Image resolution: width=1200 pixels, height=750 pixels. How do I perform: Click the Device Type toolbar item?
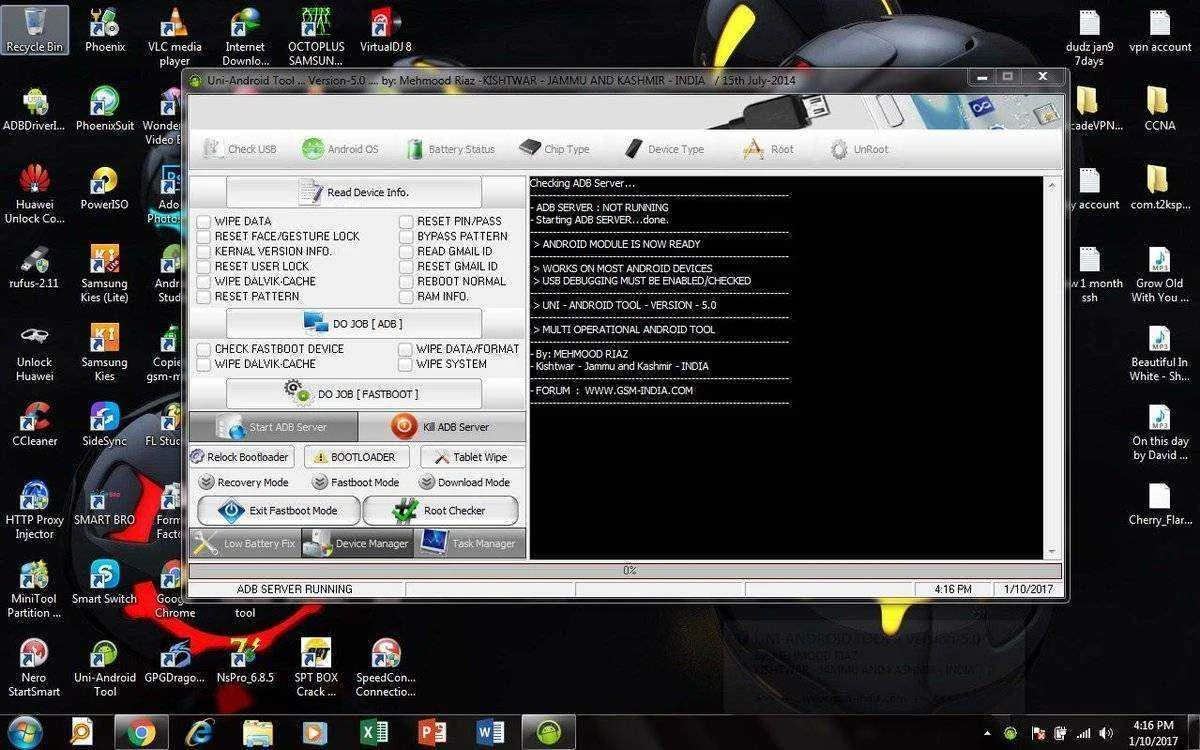(664, 149)
